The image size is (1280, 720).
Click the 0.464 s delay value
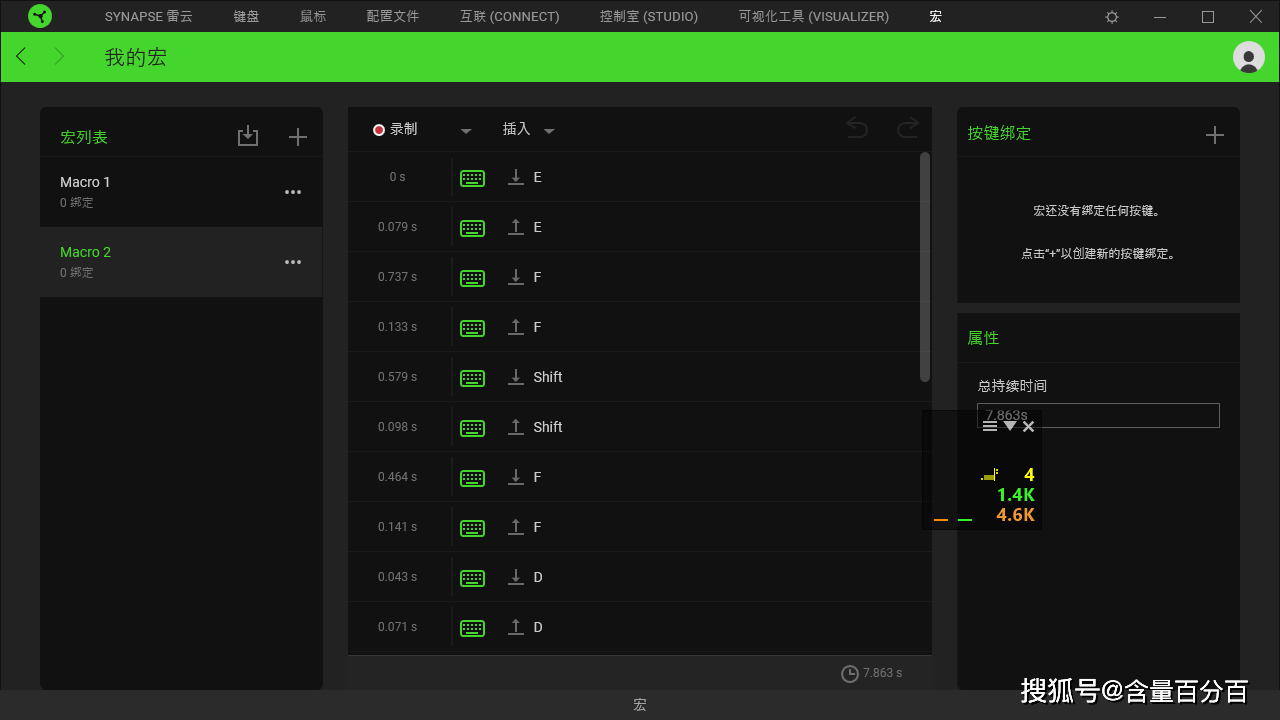tap(397, 477)
